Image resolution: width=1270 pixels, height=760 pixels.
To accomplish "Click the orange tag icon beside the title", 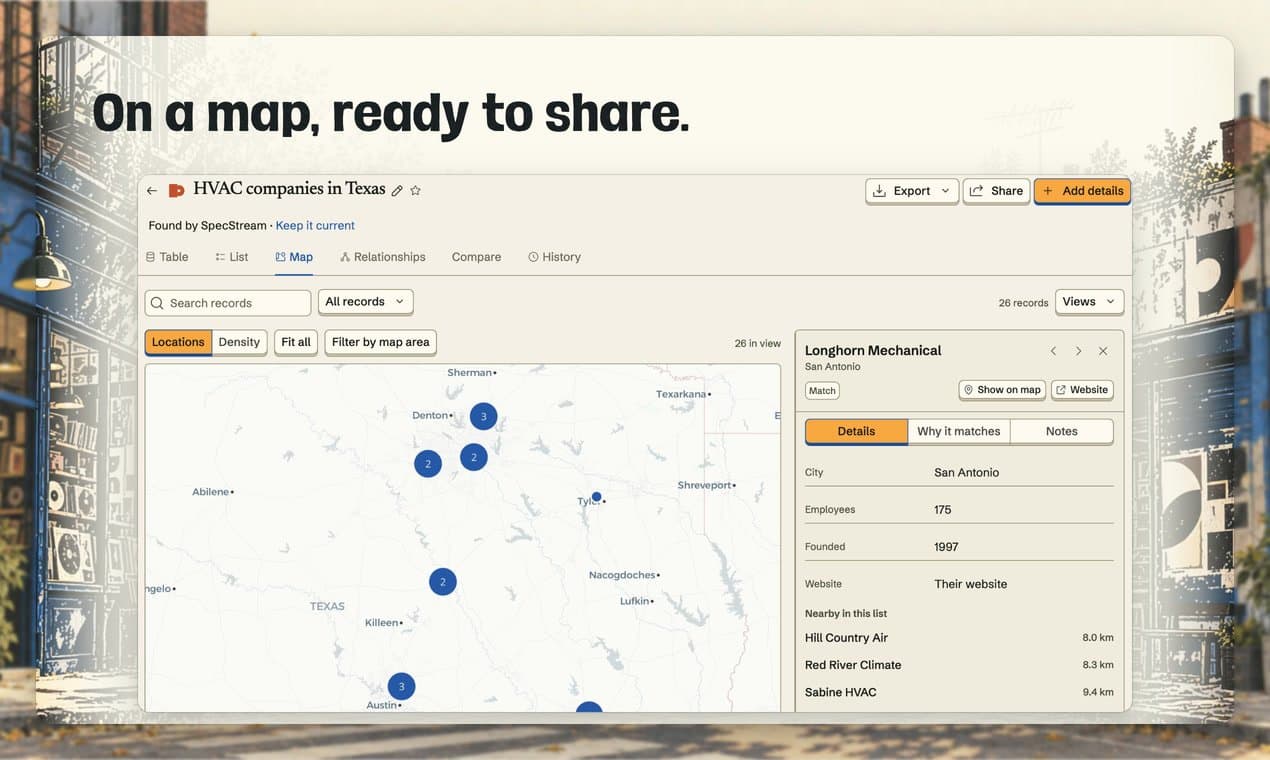I will click(x=176, y=190).
